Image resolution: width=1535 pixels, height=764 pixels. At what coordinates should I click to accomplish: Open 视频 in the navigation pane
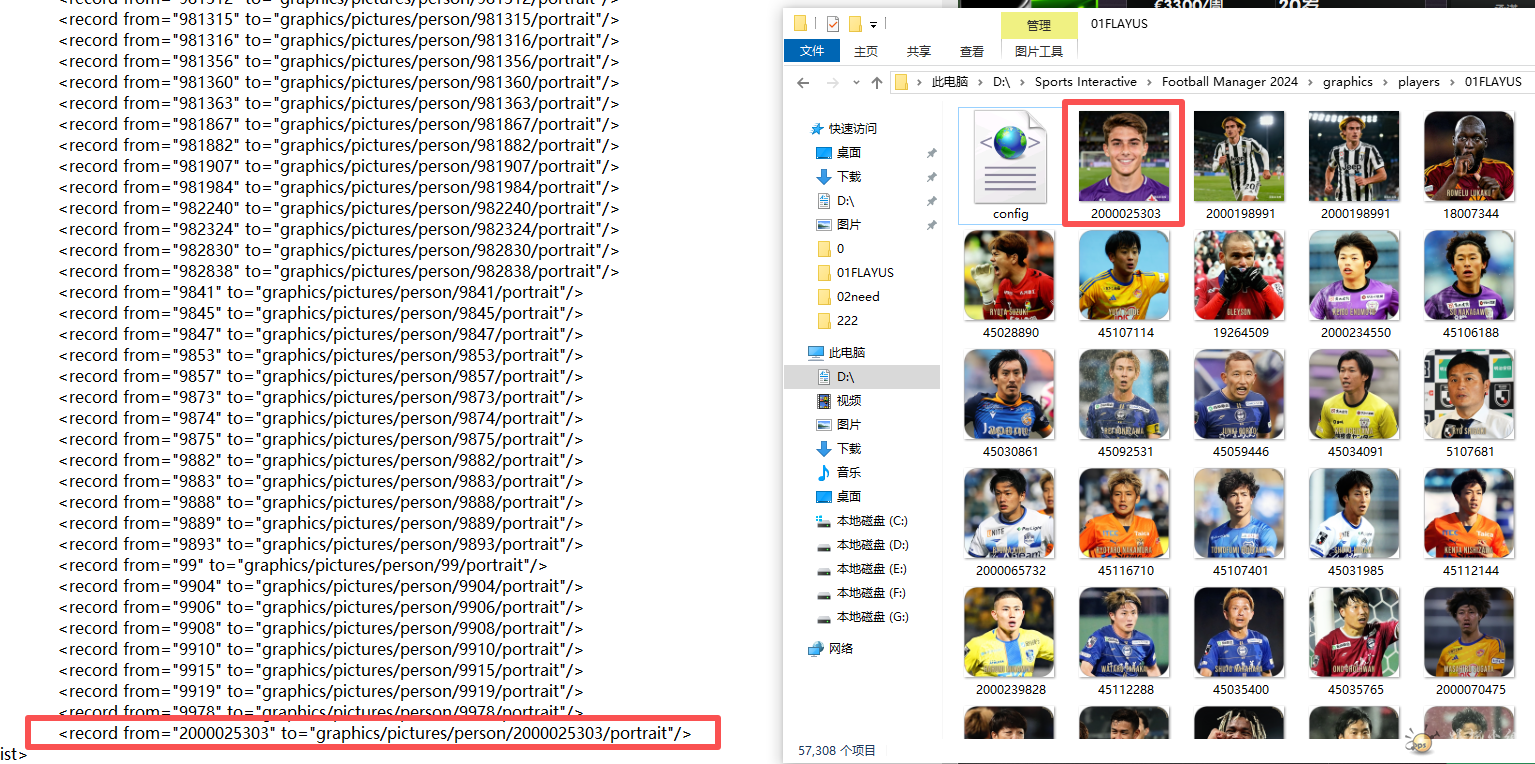(x=848, y=401)
